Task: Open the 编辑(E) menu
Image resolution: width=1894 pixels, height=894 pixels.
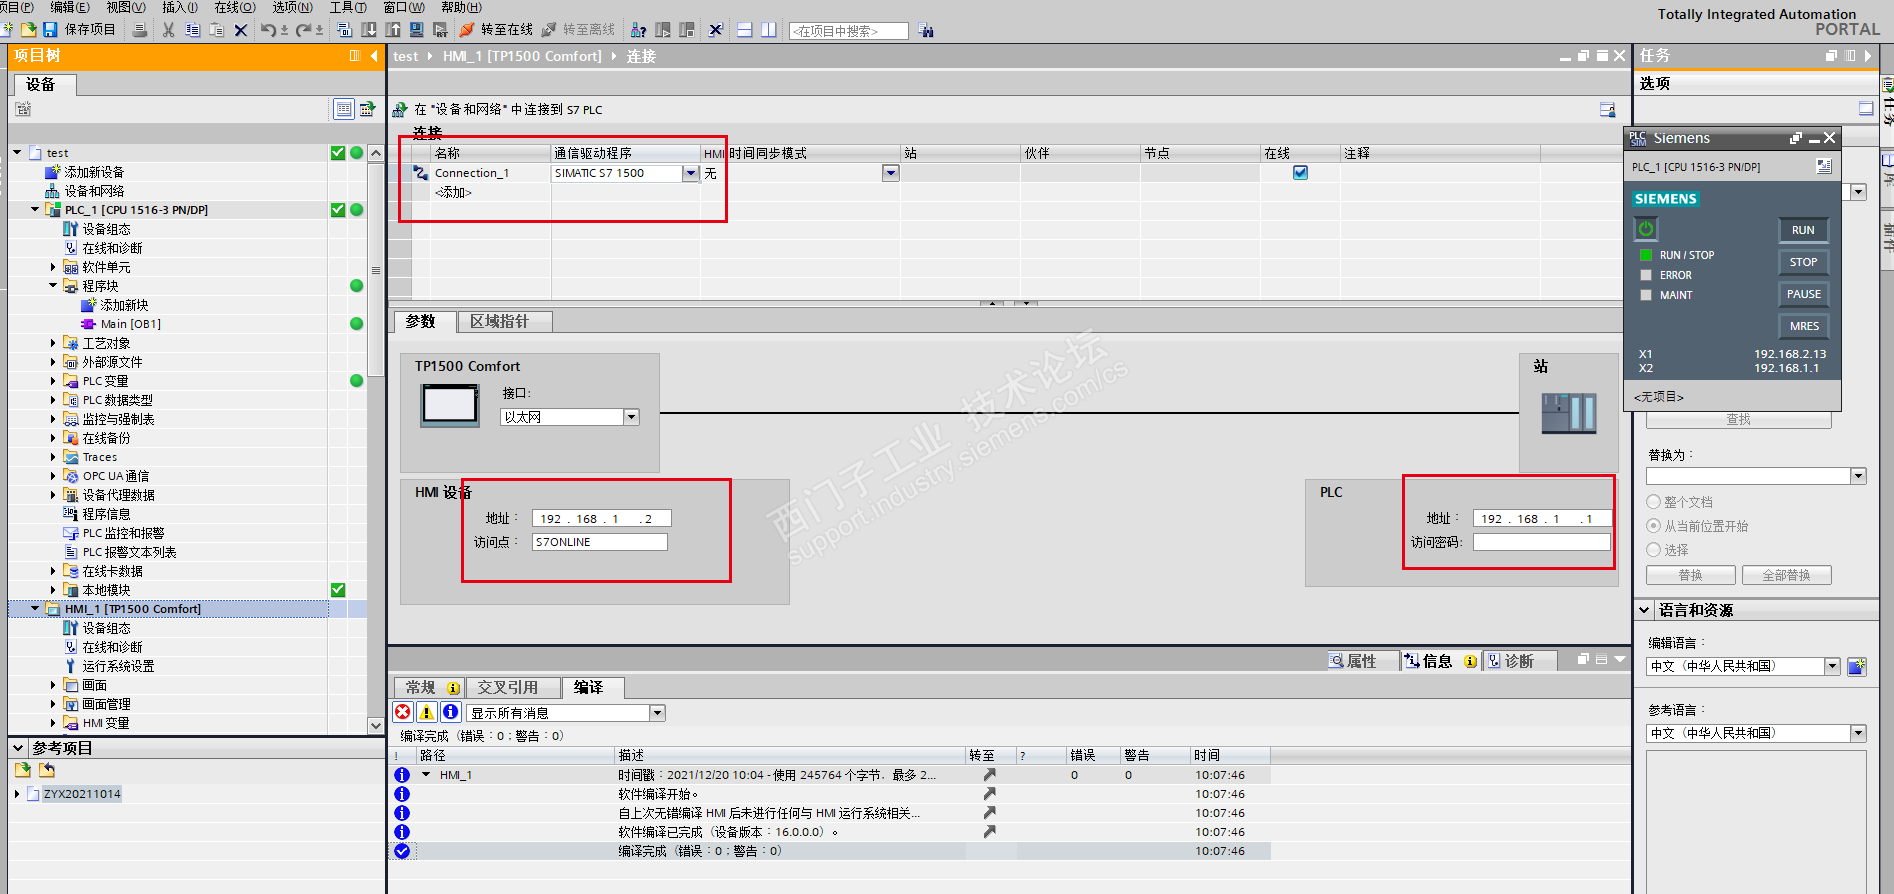Action: pyautogui.click(x=69, y=7)
